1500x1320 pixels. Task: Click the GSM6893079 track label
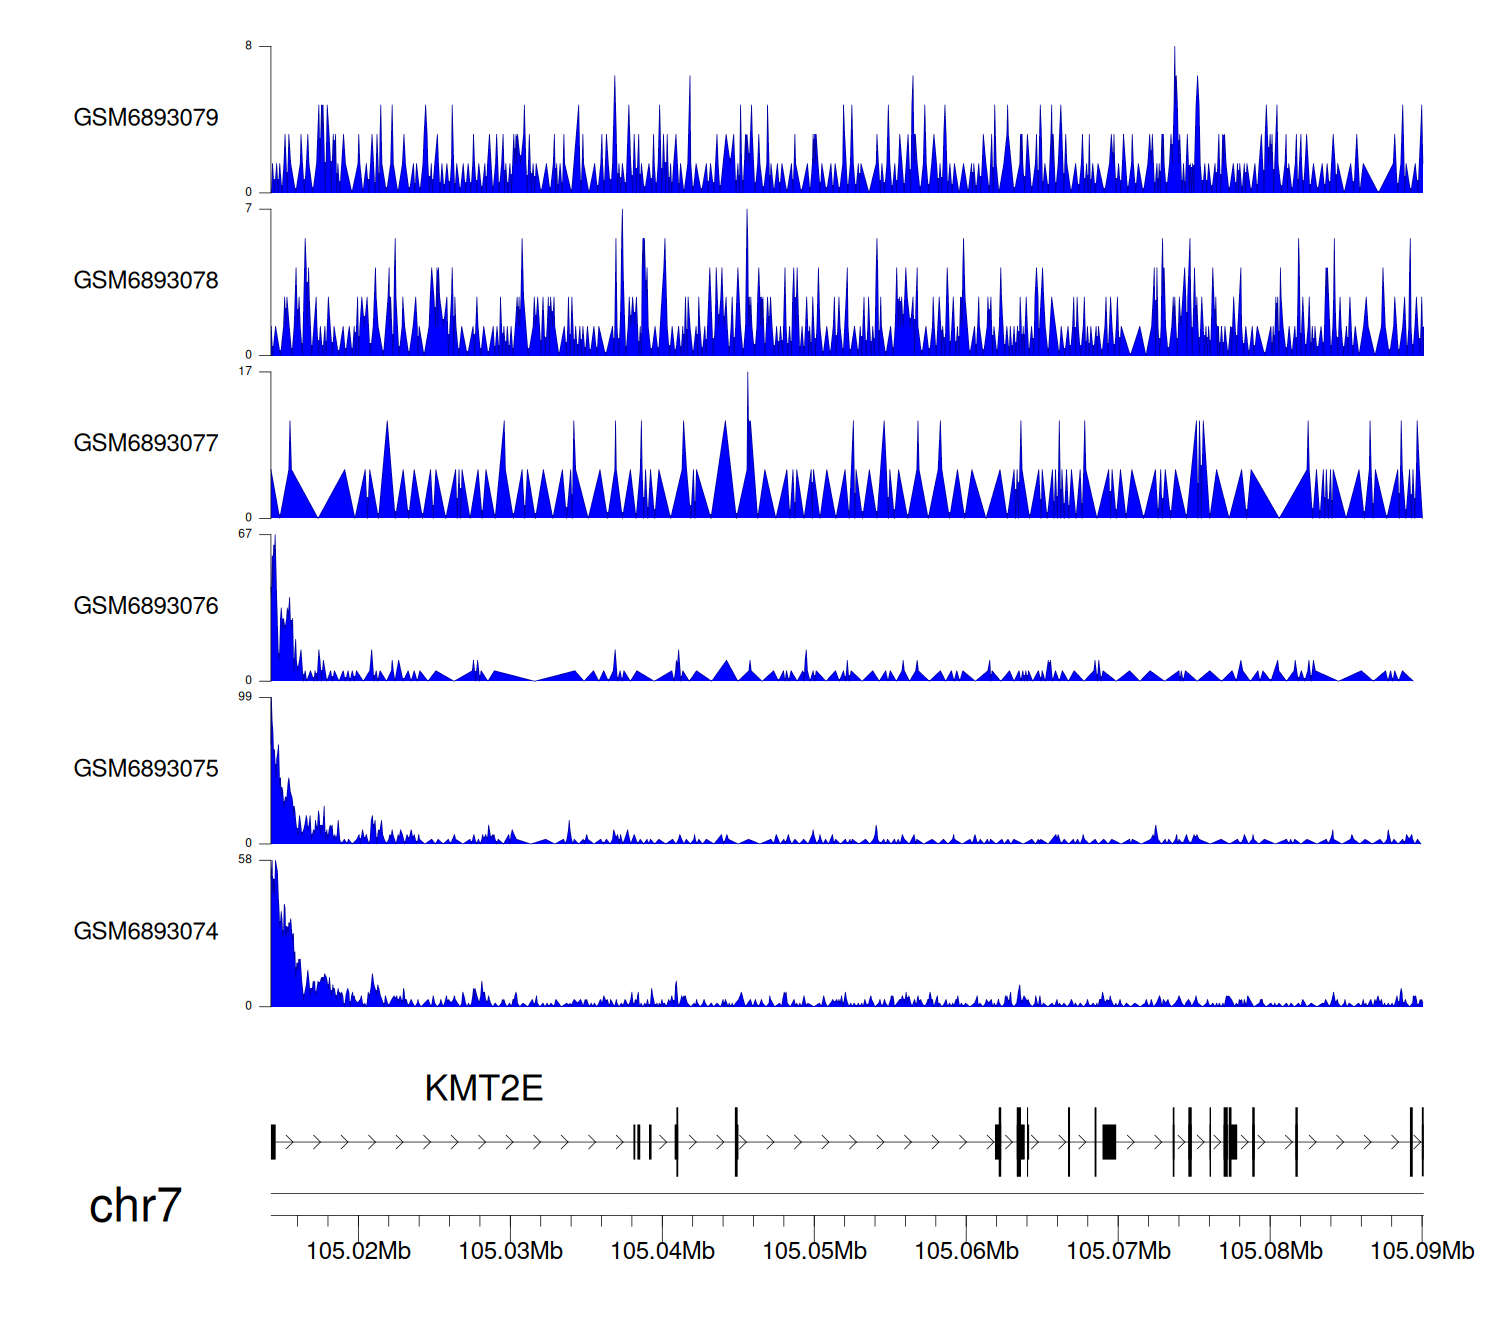tap(146, 118)
